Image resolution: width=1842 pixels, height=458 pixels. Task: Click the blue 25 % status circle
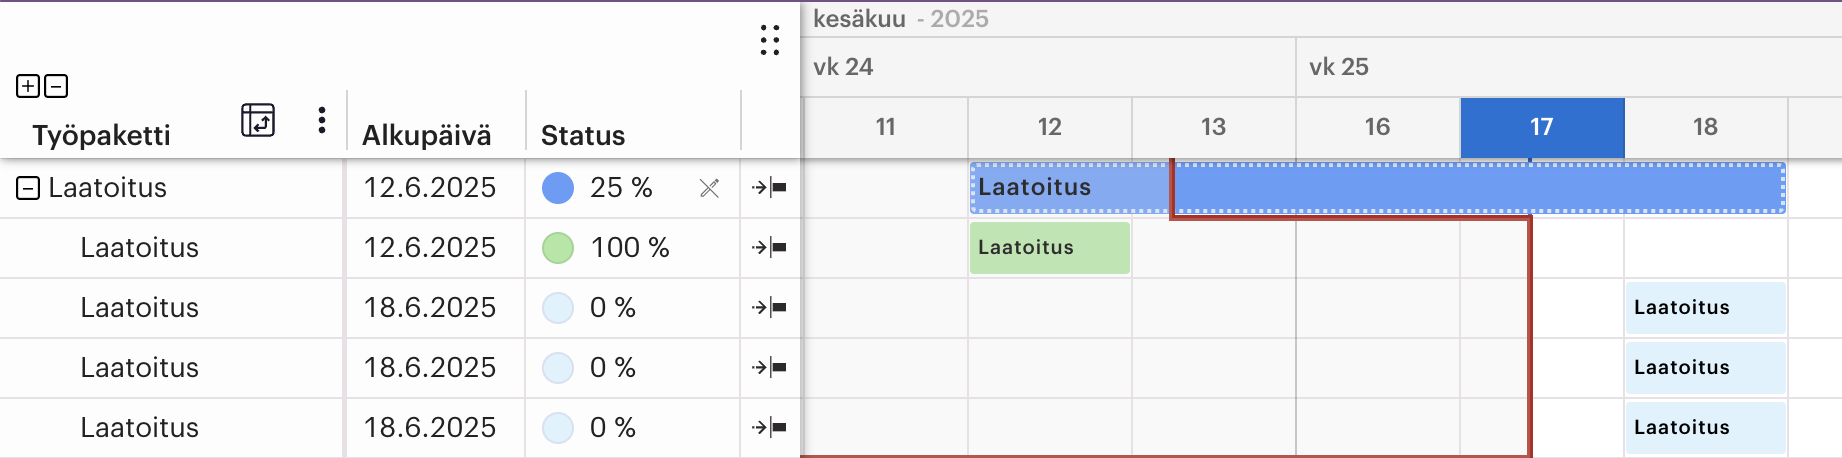(558, 187)
